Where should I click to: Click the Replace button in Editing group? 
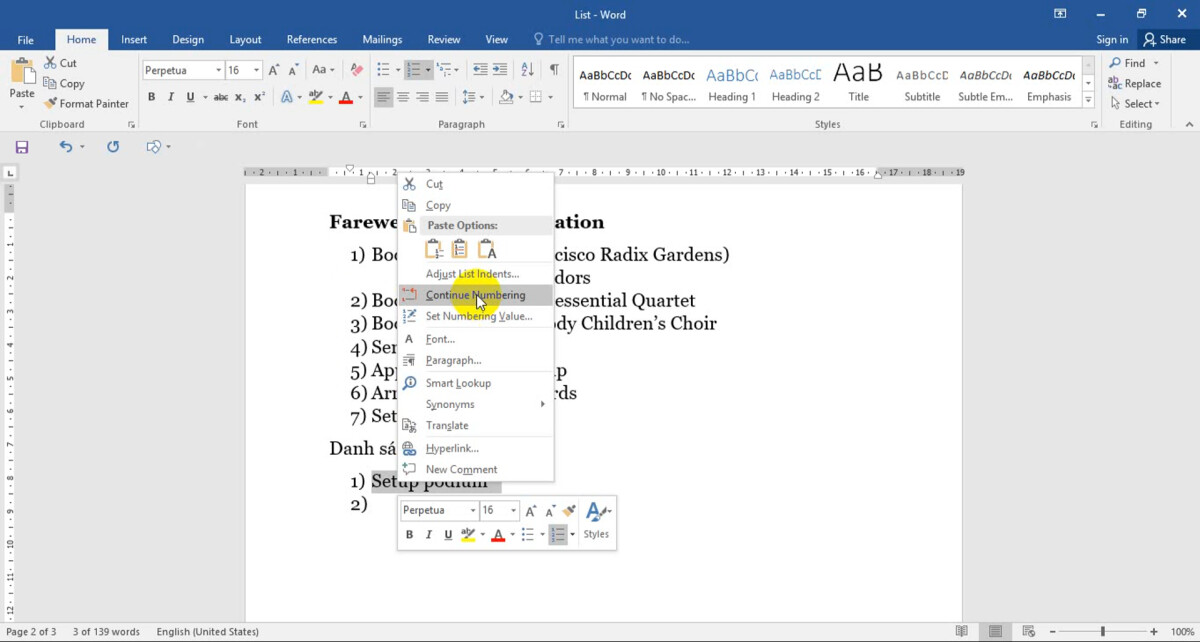point(1135,84)
